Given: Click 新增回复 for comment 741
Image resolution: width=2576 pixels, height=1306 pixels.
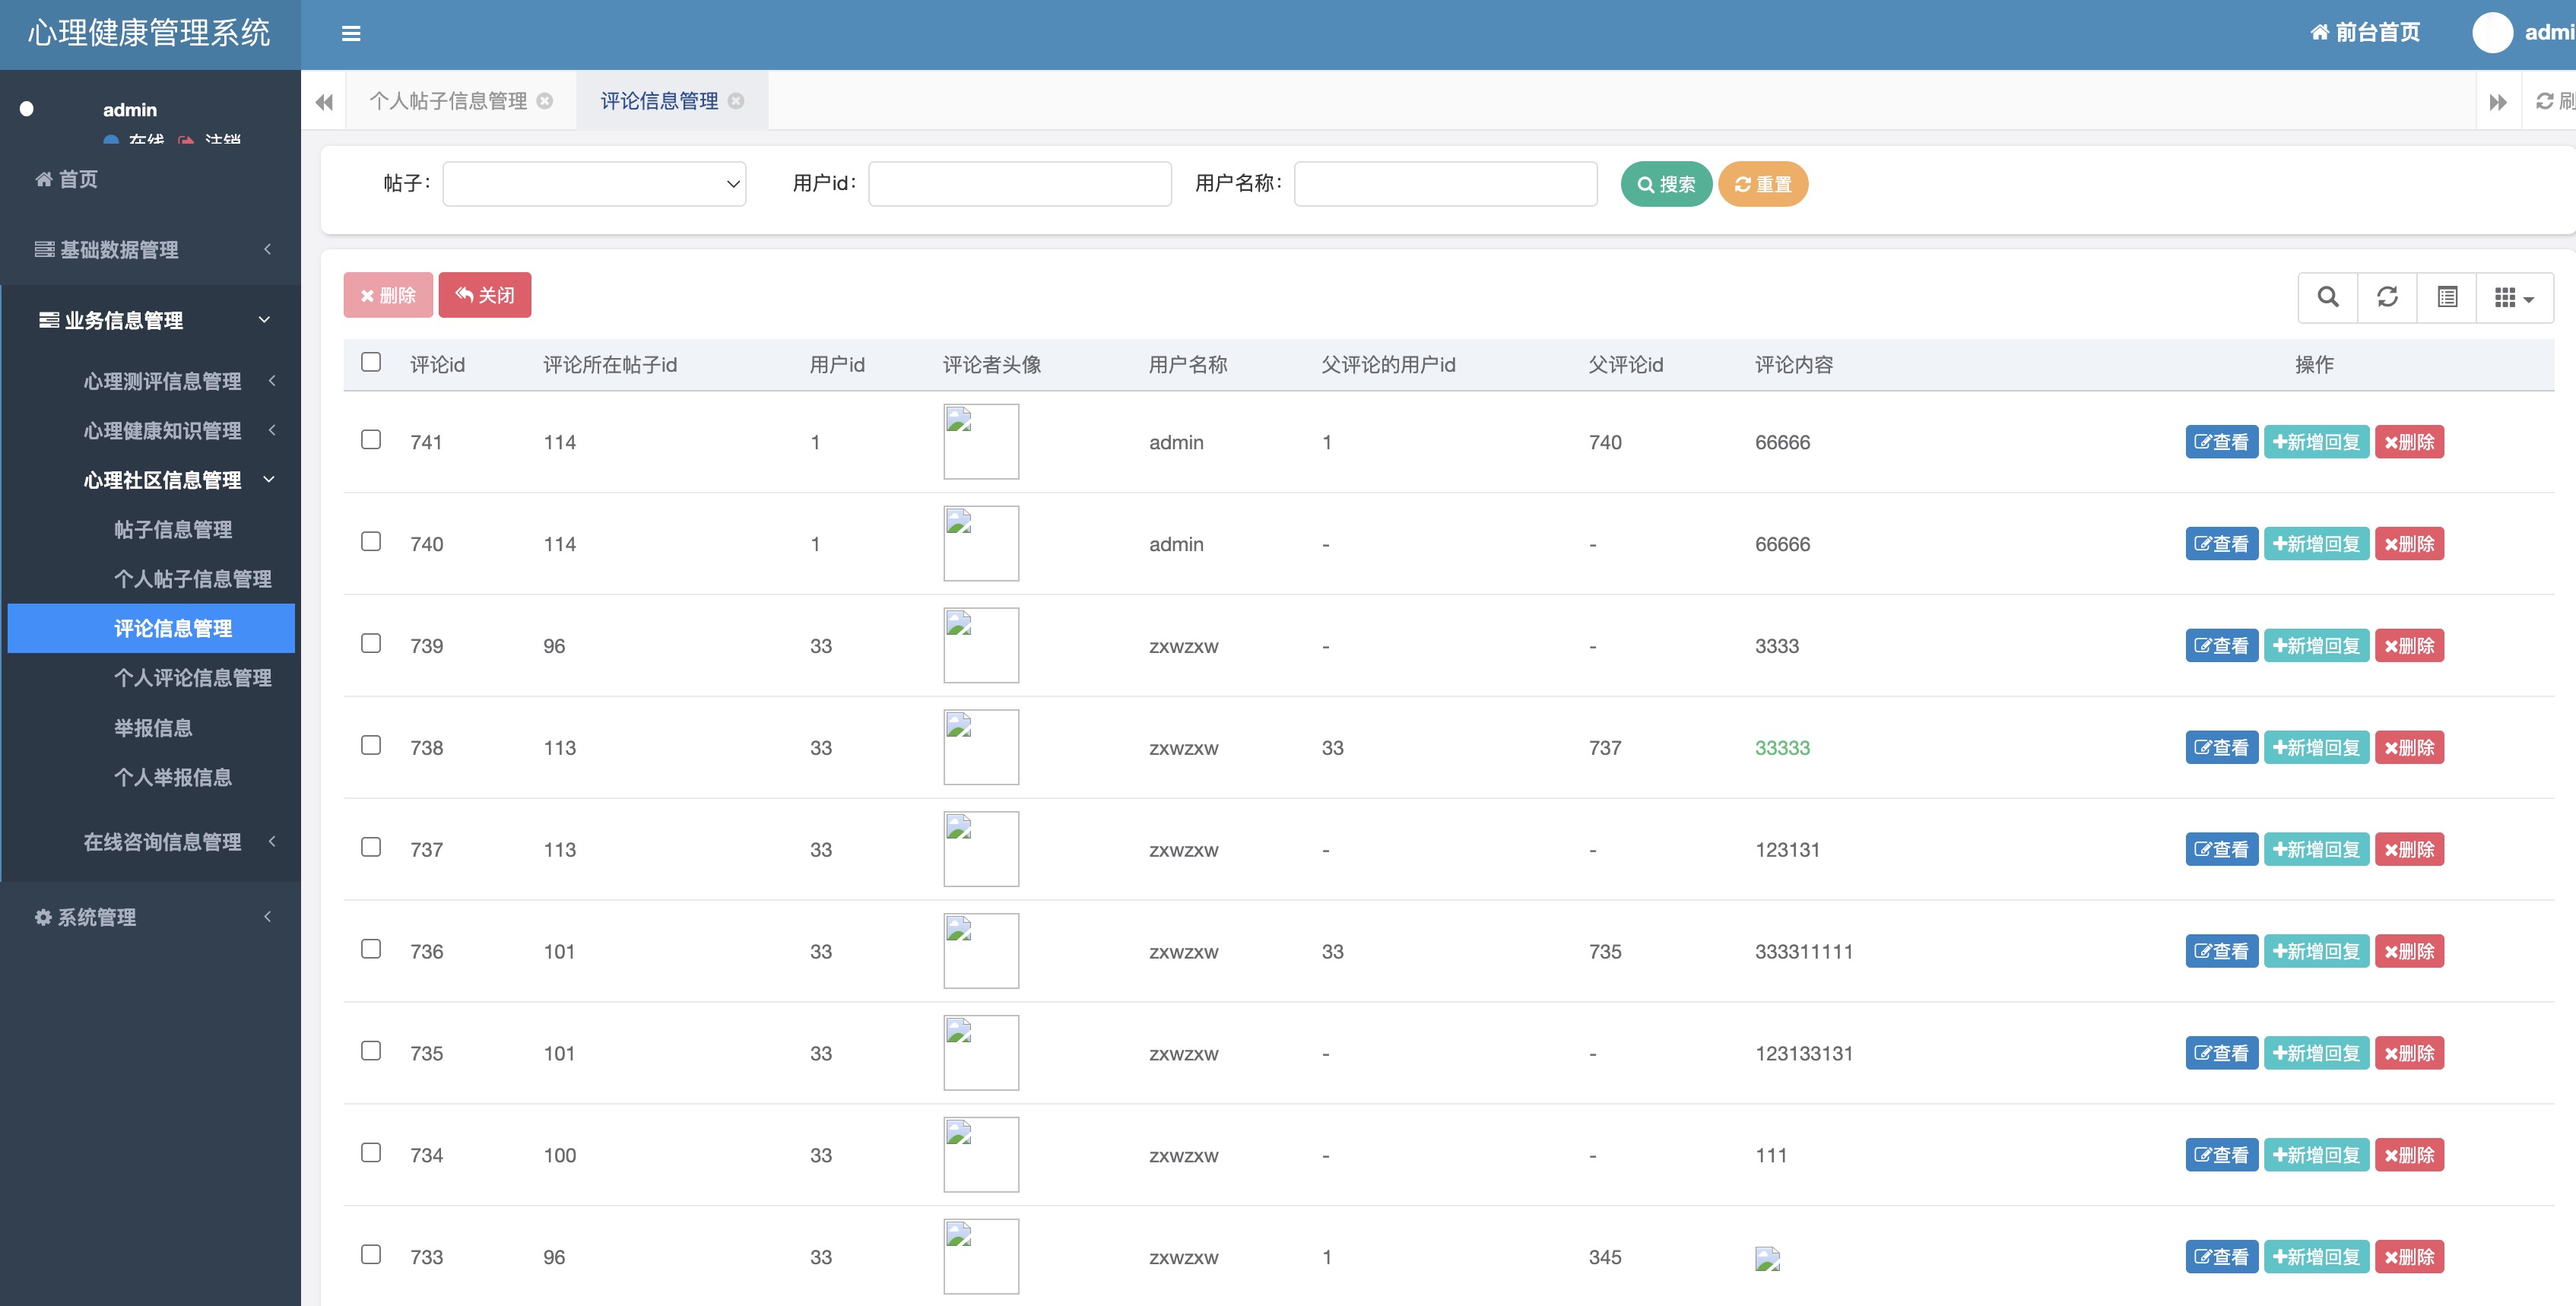Looking at the screenshot, I should pos(2316,442).
